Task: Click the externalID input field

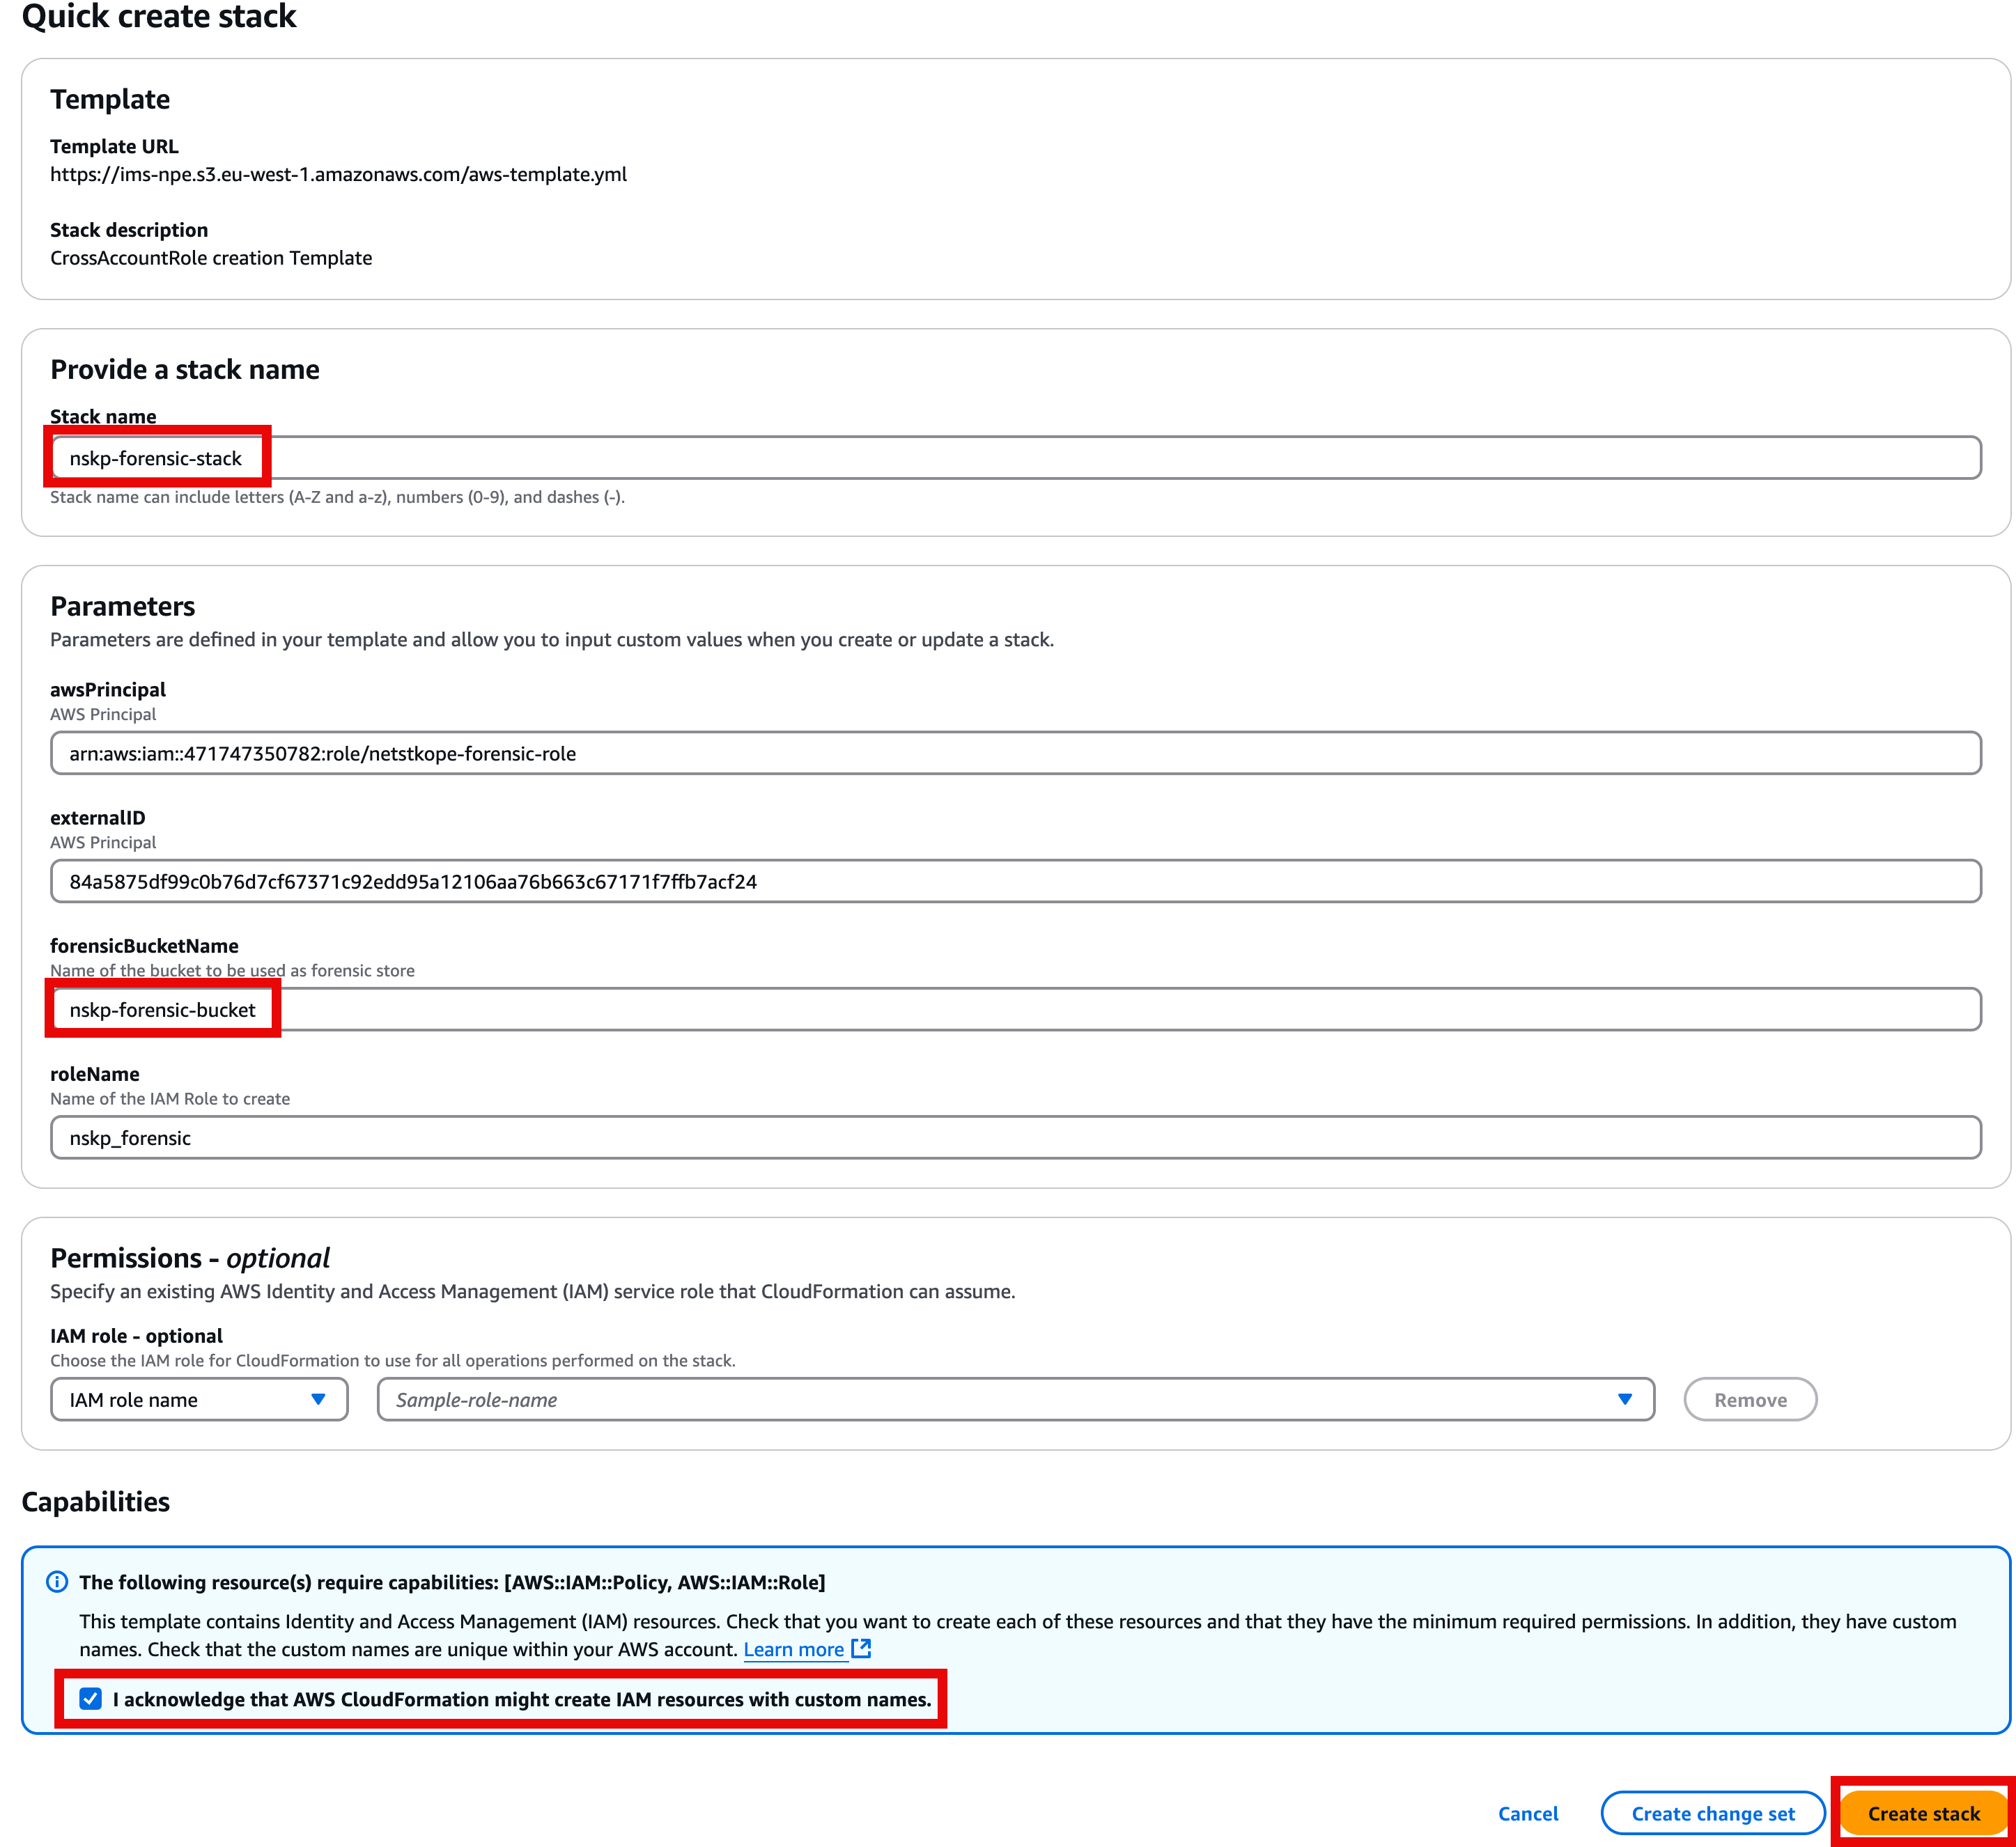Action: tap(1015, 881)
